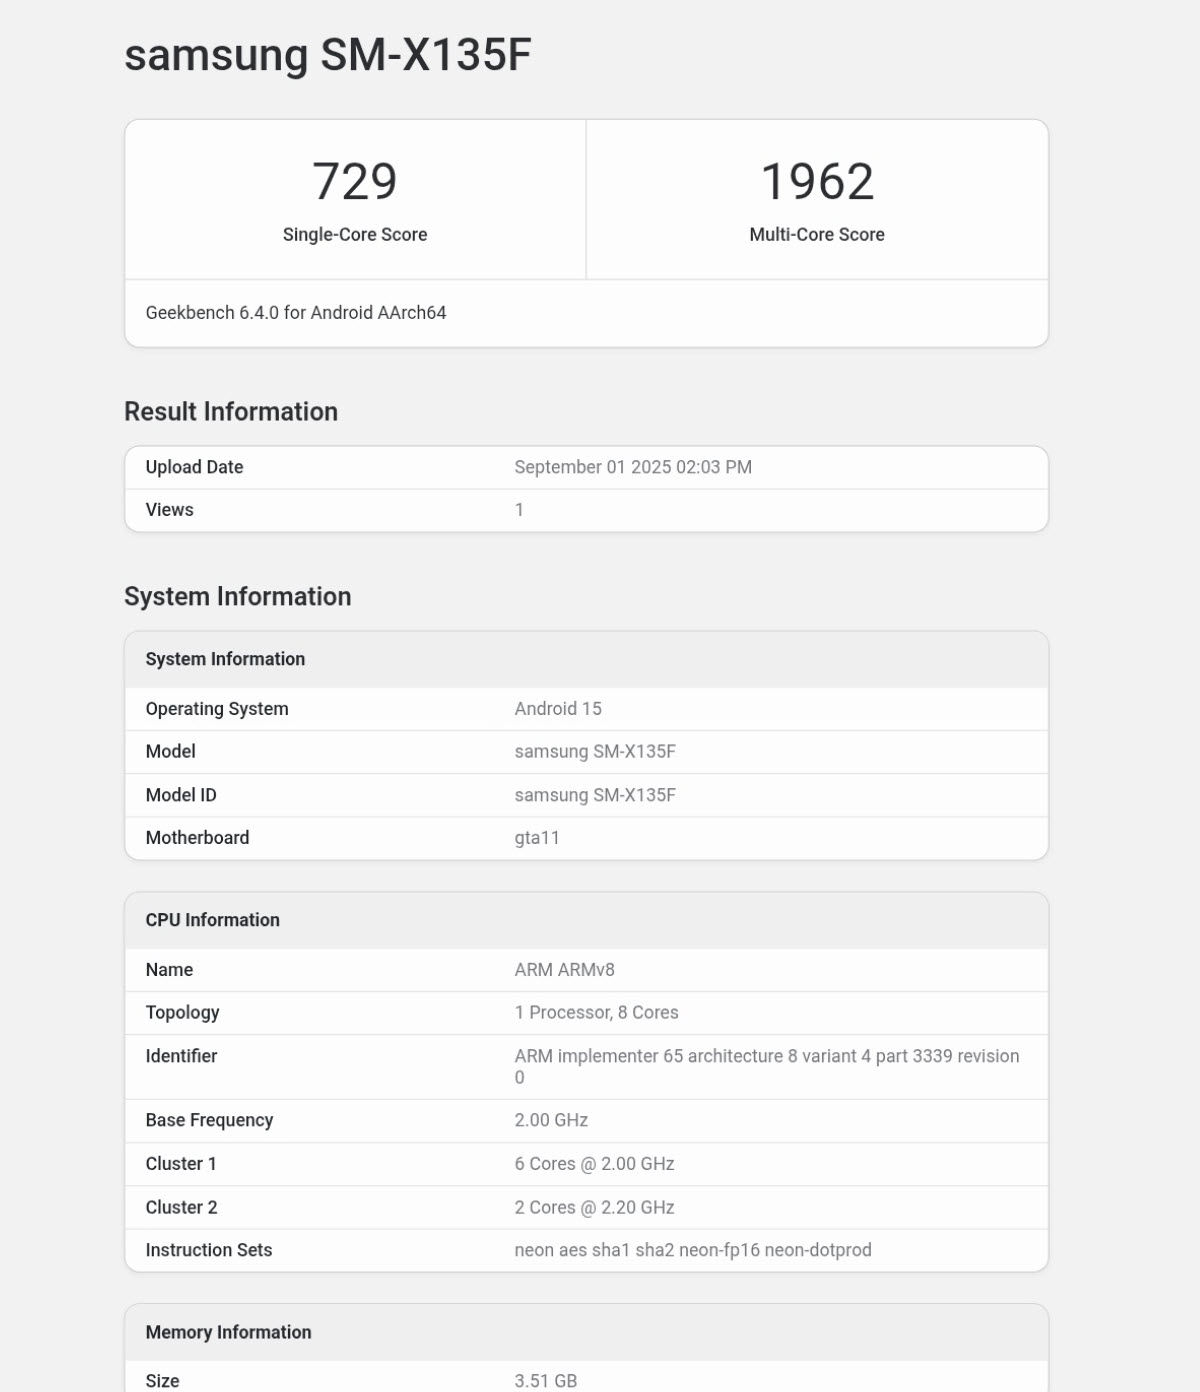Click the System Information section heading
Screen dimensions: 1200x1392
(238, 597)
